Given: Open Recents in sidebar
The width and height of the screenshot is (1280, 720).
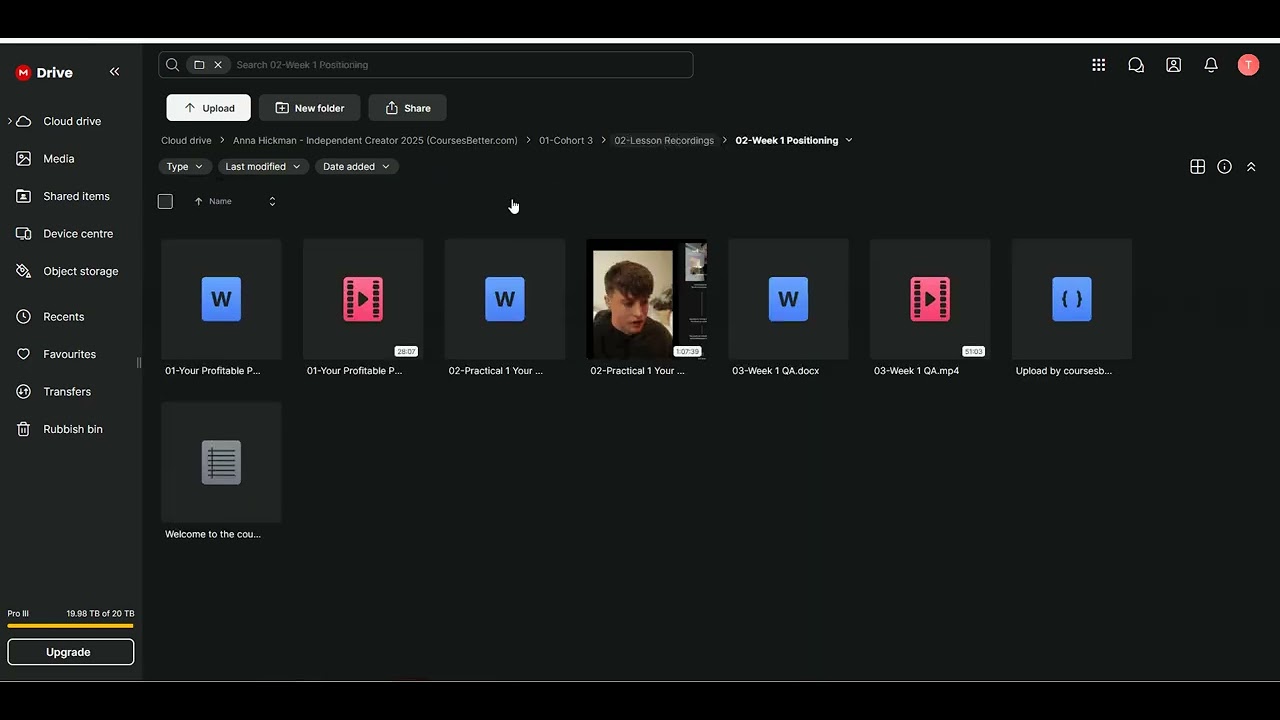Looking at the screenshot, I should coord(63,317).
